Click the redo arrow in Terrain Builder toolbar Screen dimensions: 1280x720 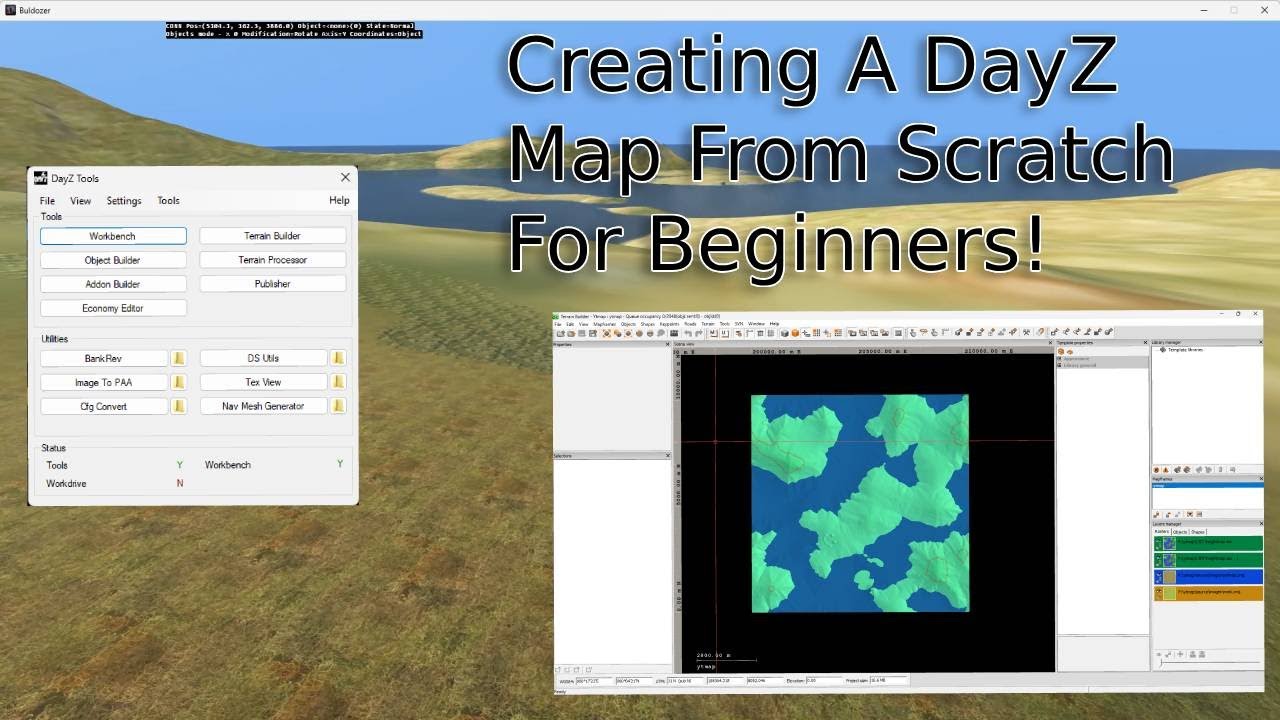699,333
